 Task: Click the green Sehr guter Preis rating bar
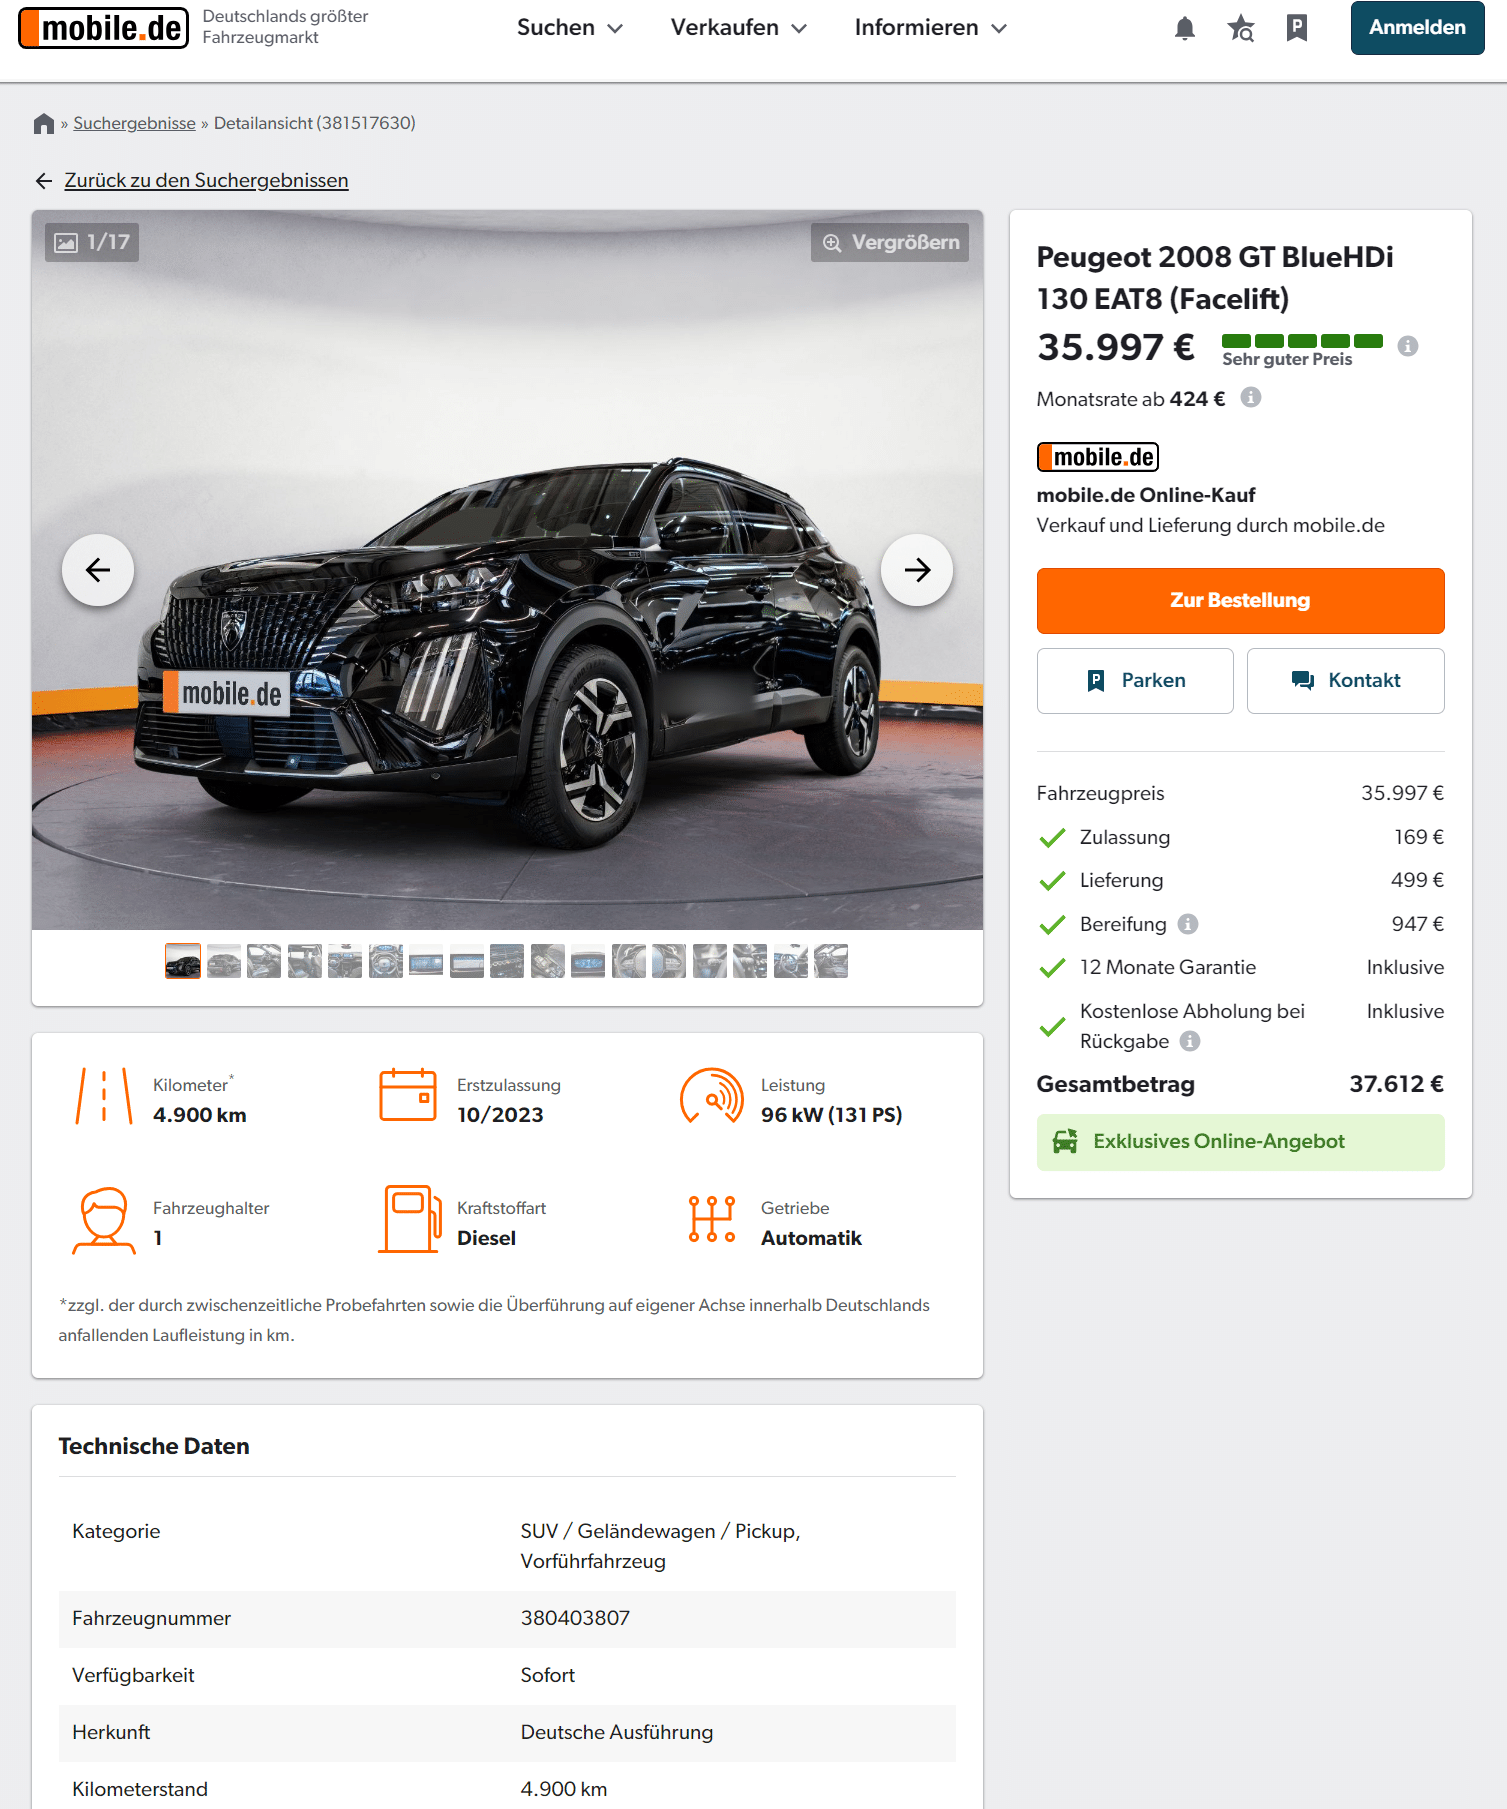[1302, 341]
